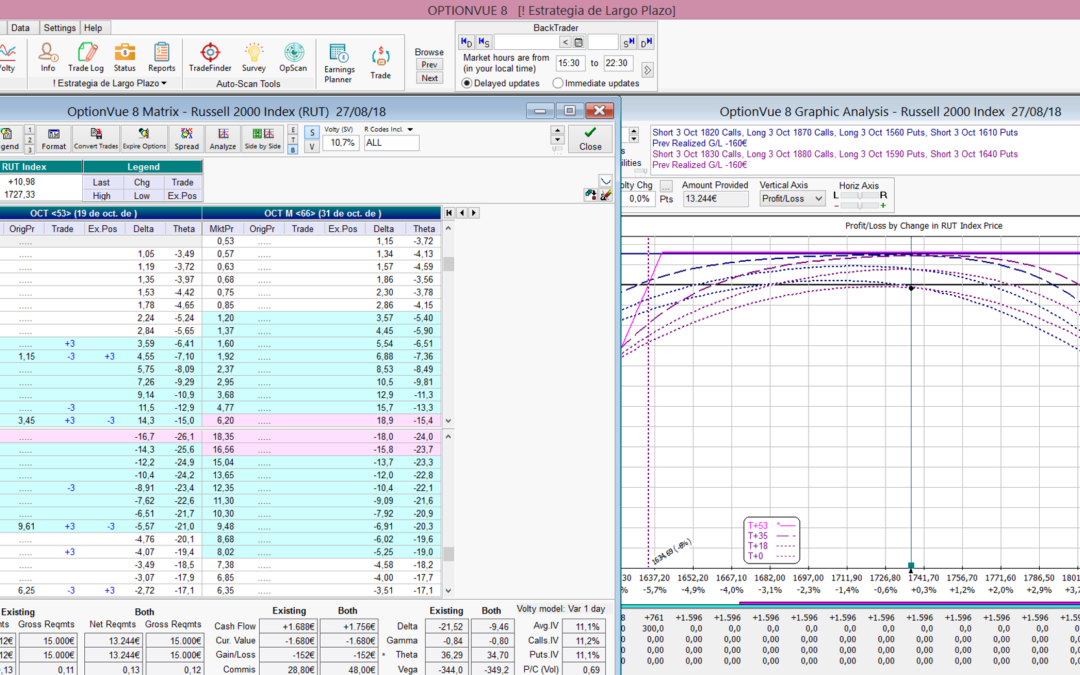The image size is (1080, 675).
Task: Open the Vertical Axis Profit/Loss dropdown
Action: click(x=792, y=198)
